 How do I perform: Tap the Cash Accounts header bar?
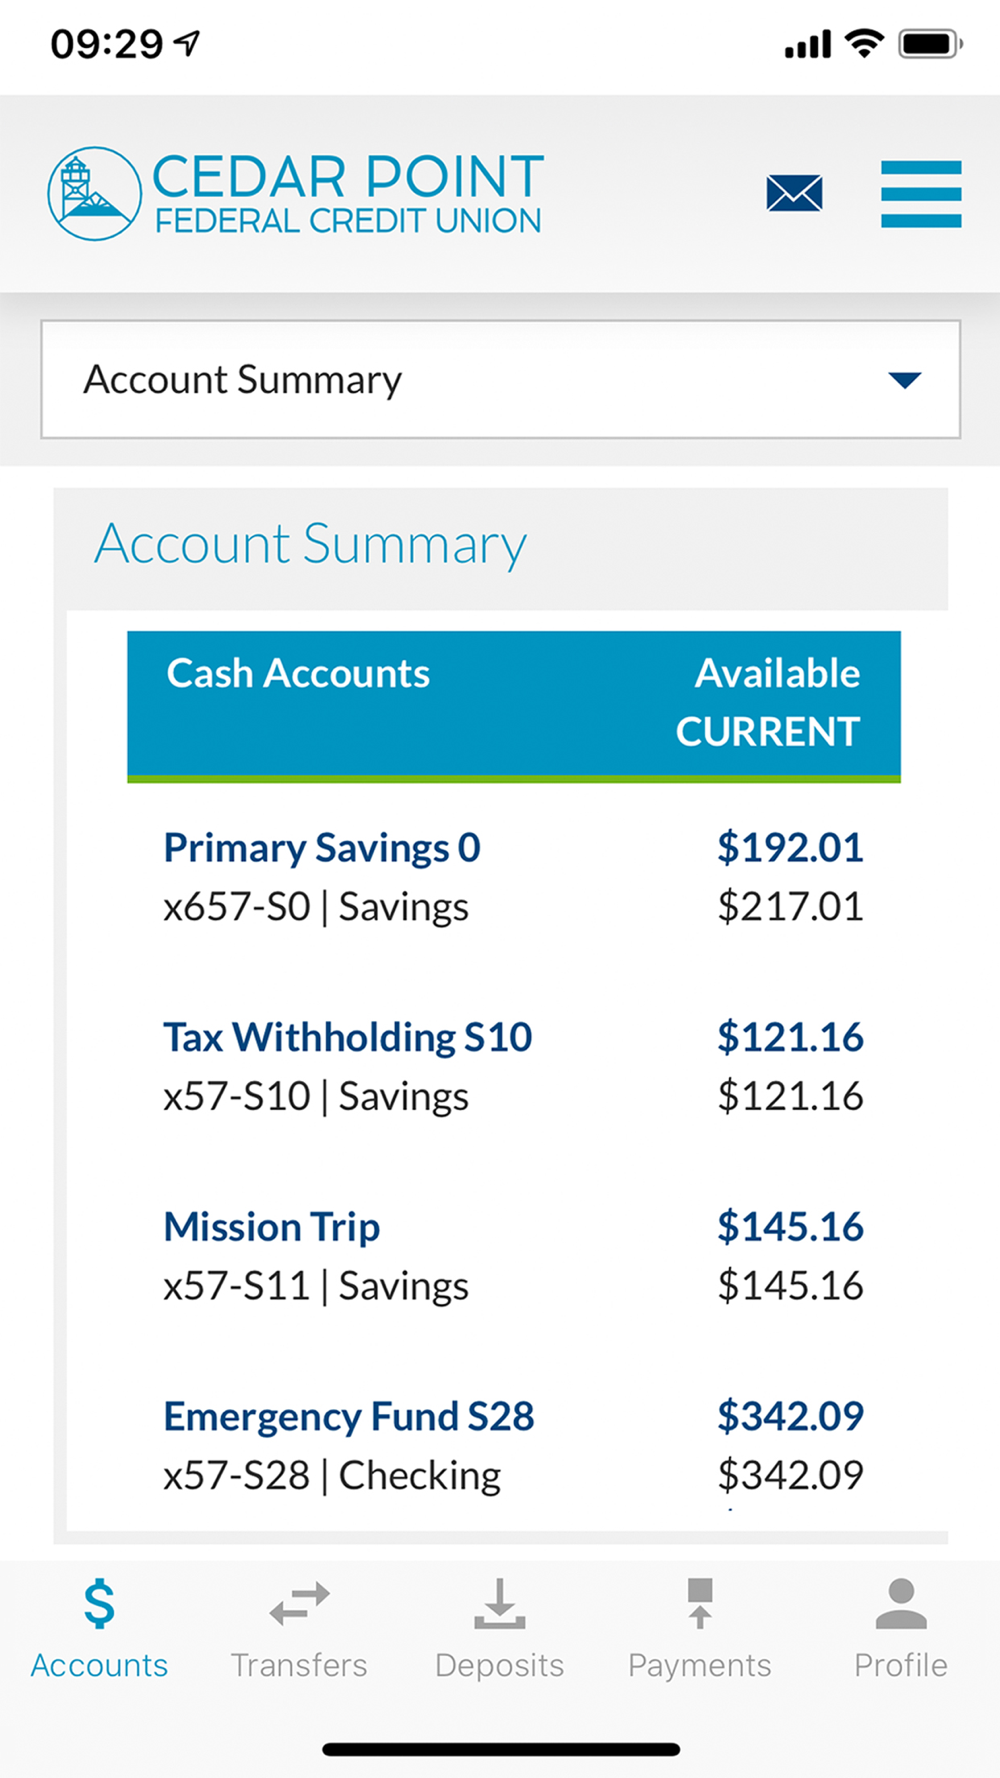coord(514,705)
